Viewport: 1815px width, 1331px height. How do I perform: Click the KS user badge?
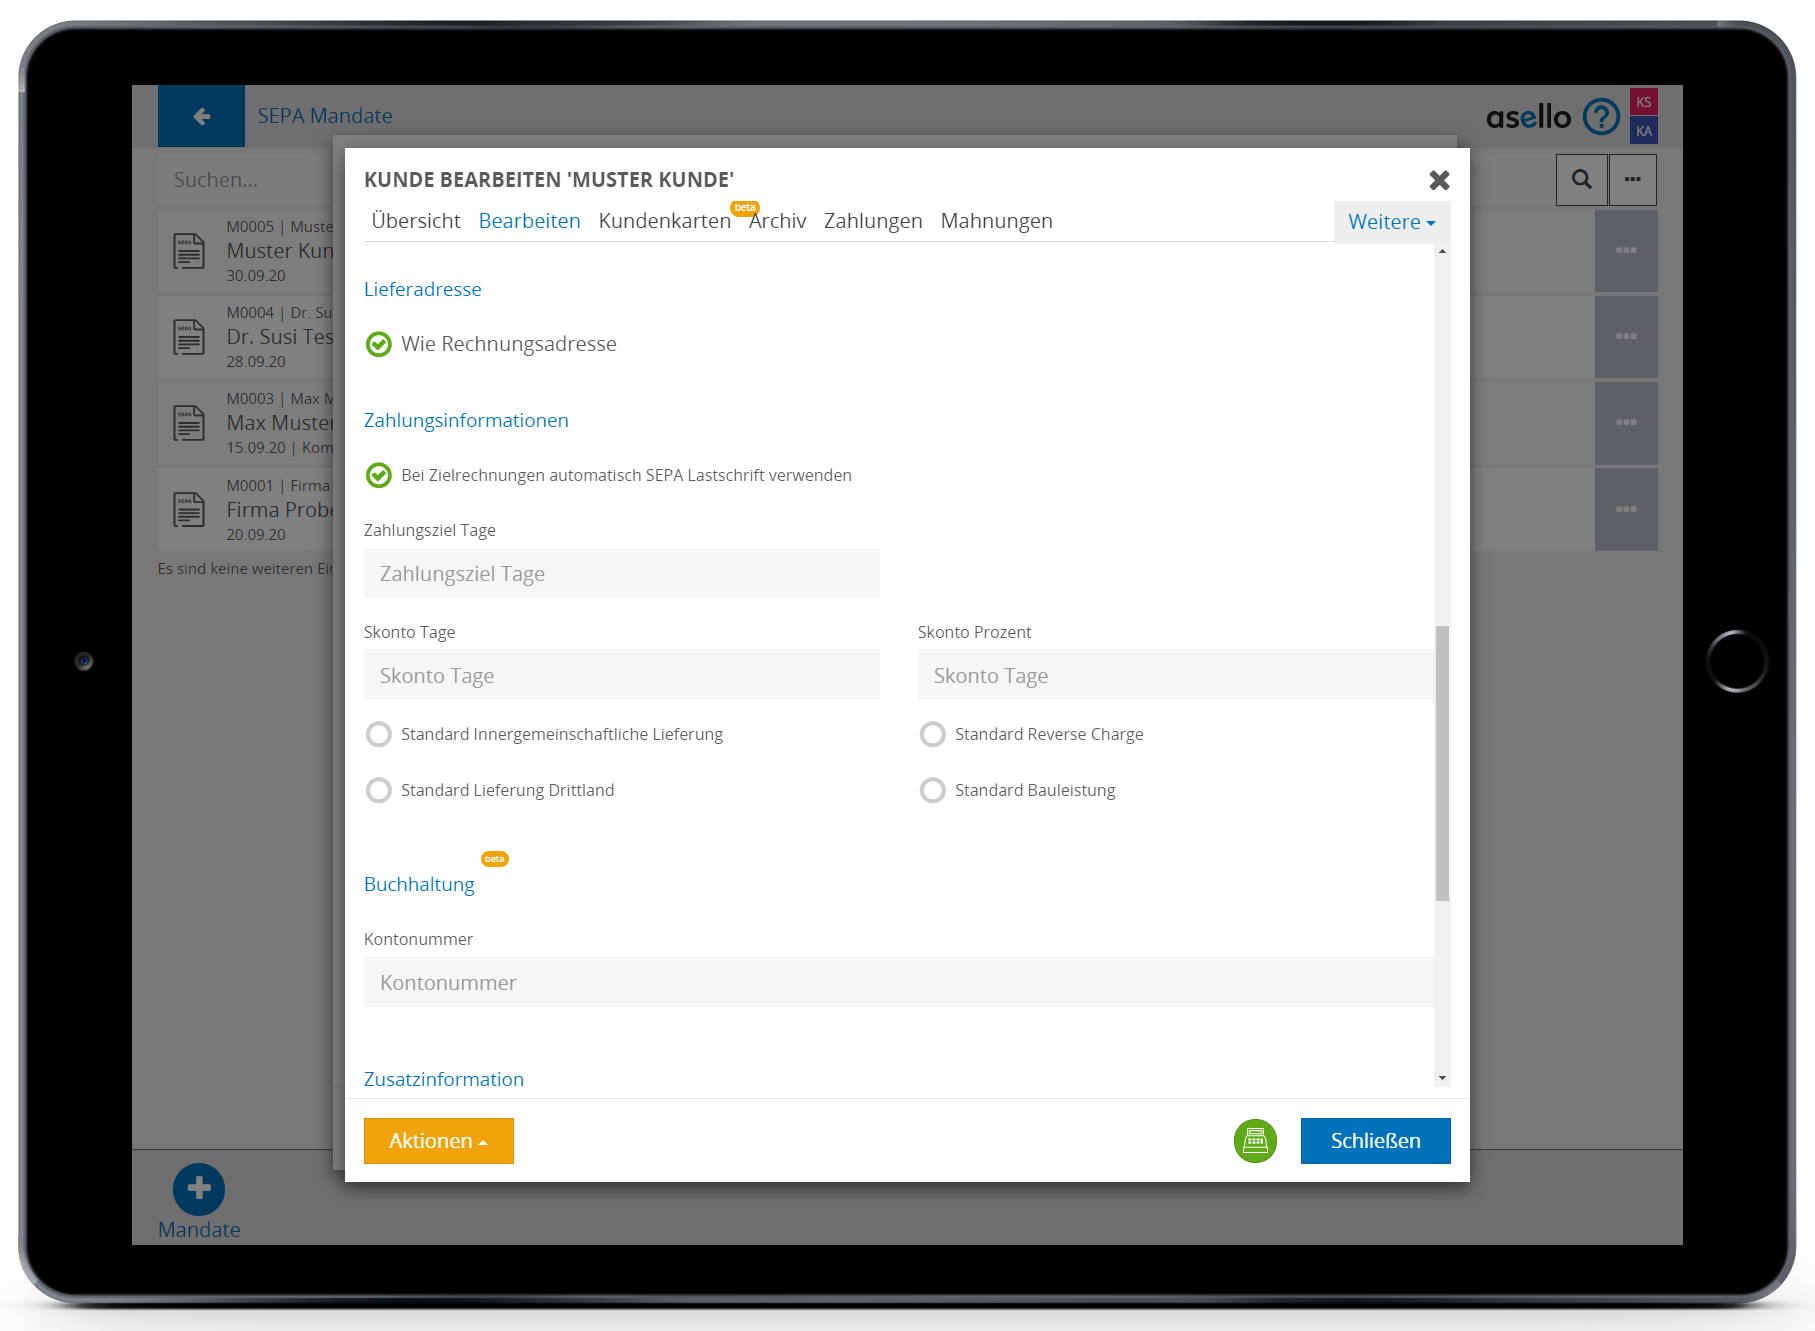[x=1643, y=102]
